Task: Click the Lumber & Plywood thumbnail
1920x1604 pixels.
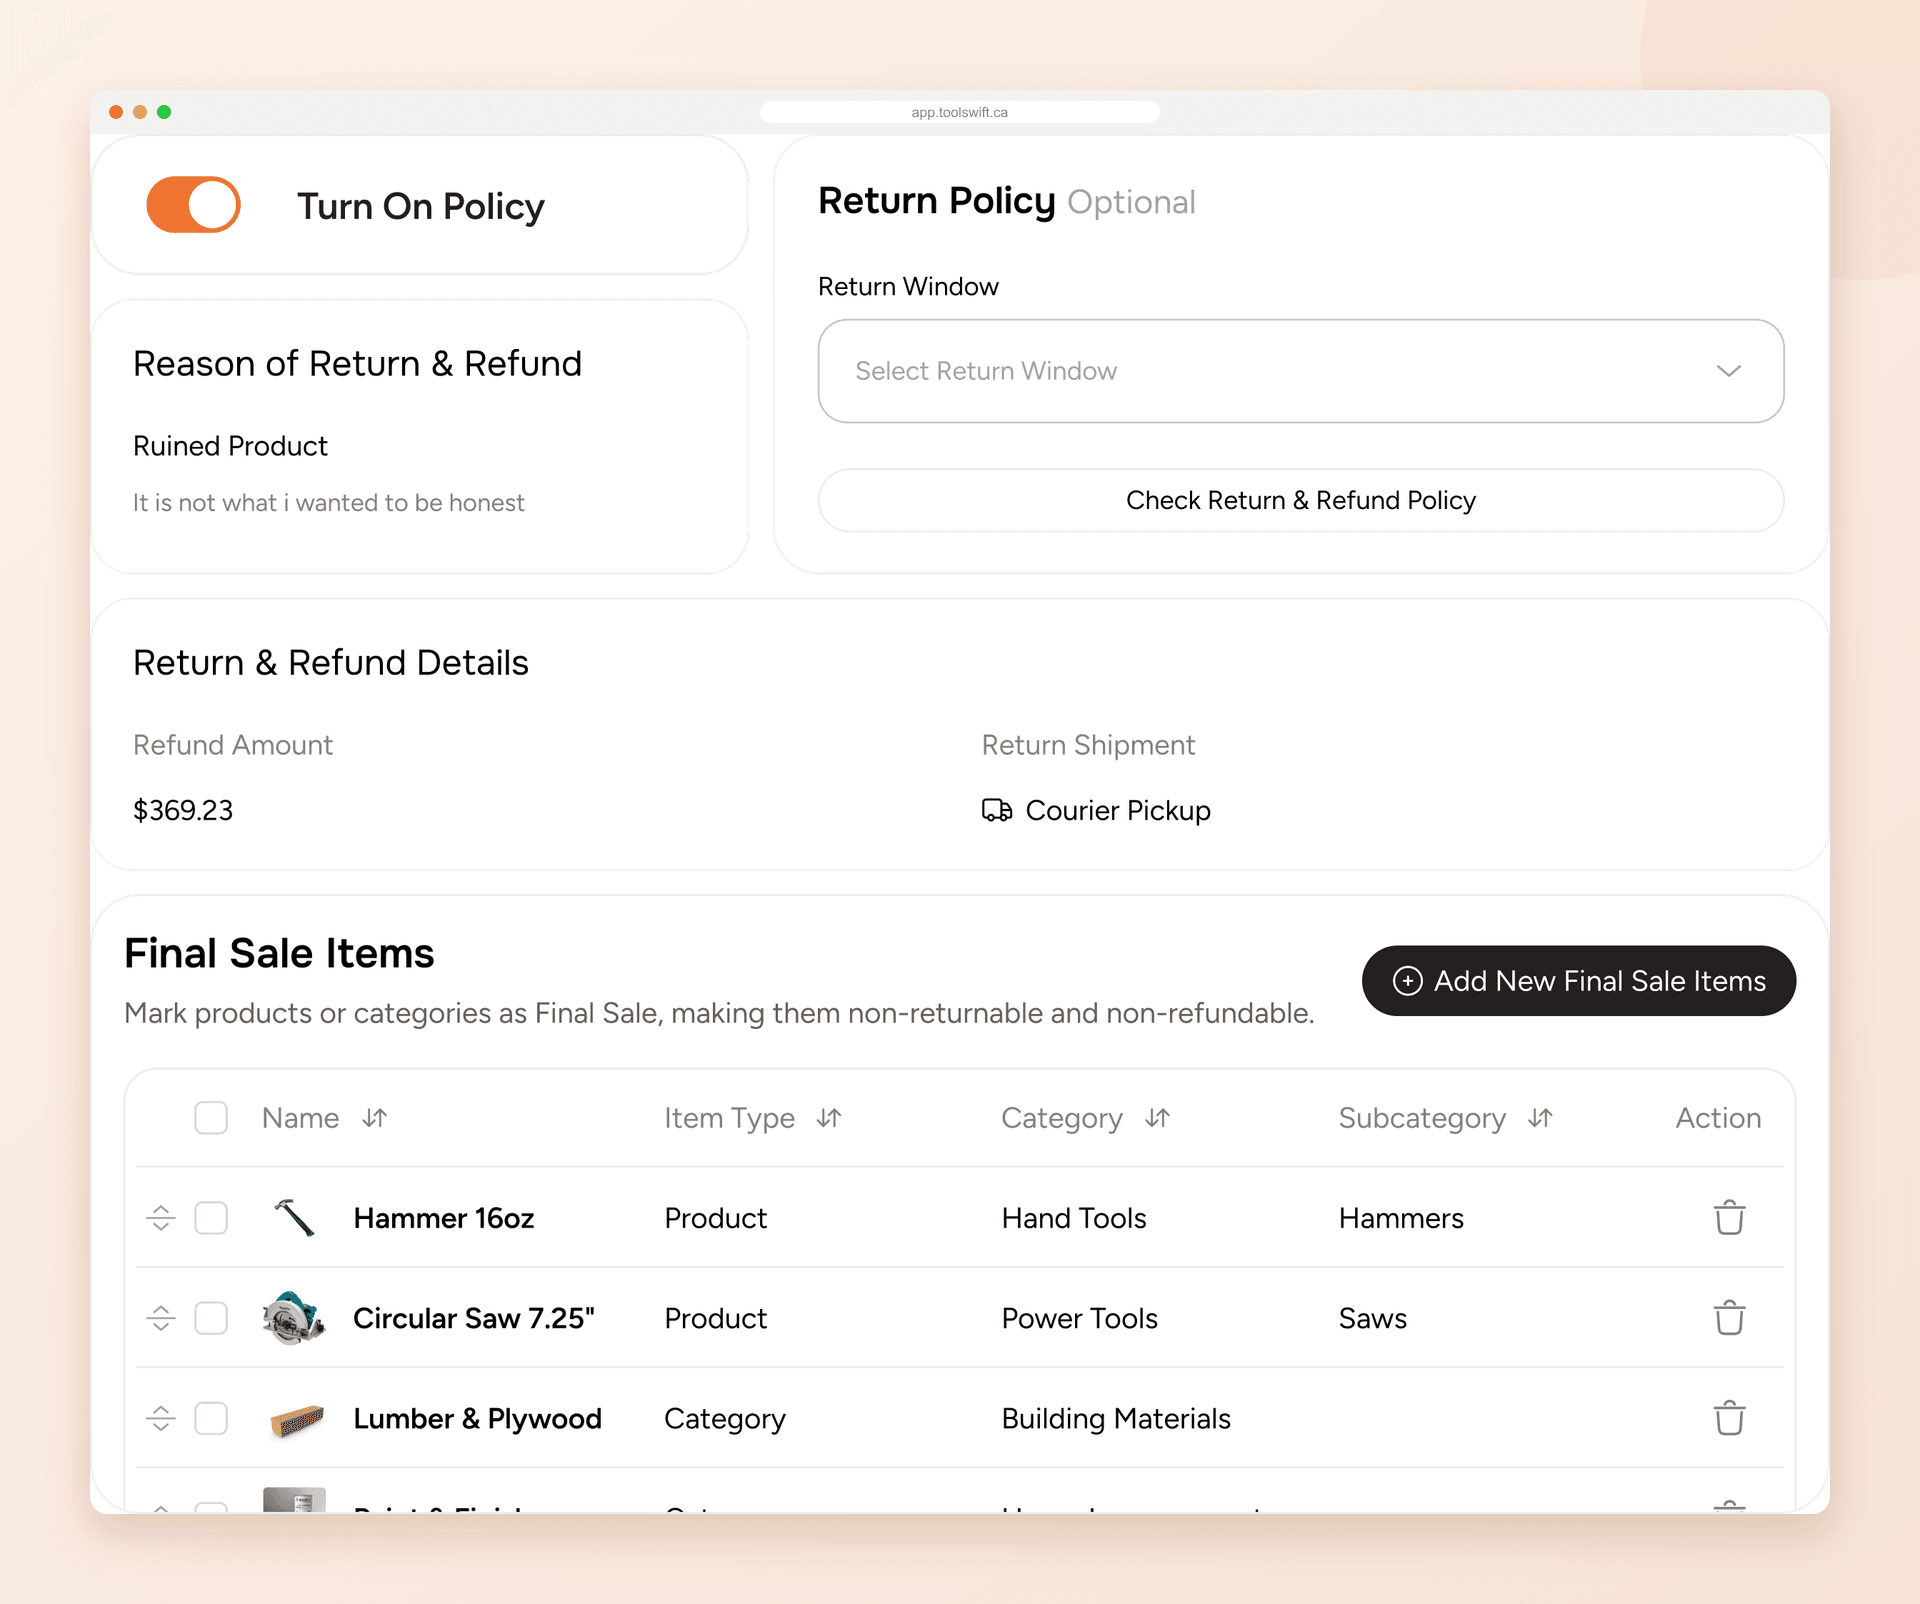Action: coord(297,1420)
